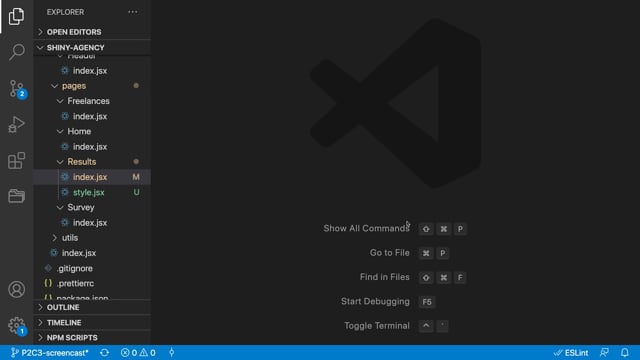
Task: Open the .prettierrc file
Action: 92,283
